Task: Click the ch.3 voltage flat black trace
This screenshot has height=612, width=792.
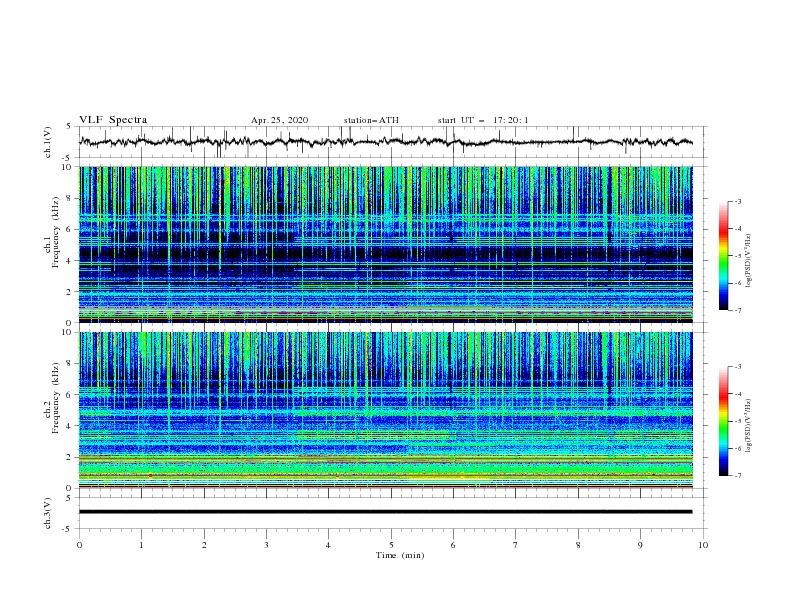Action: [385, 512]
